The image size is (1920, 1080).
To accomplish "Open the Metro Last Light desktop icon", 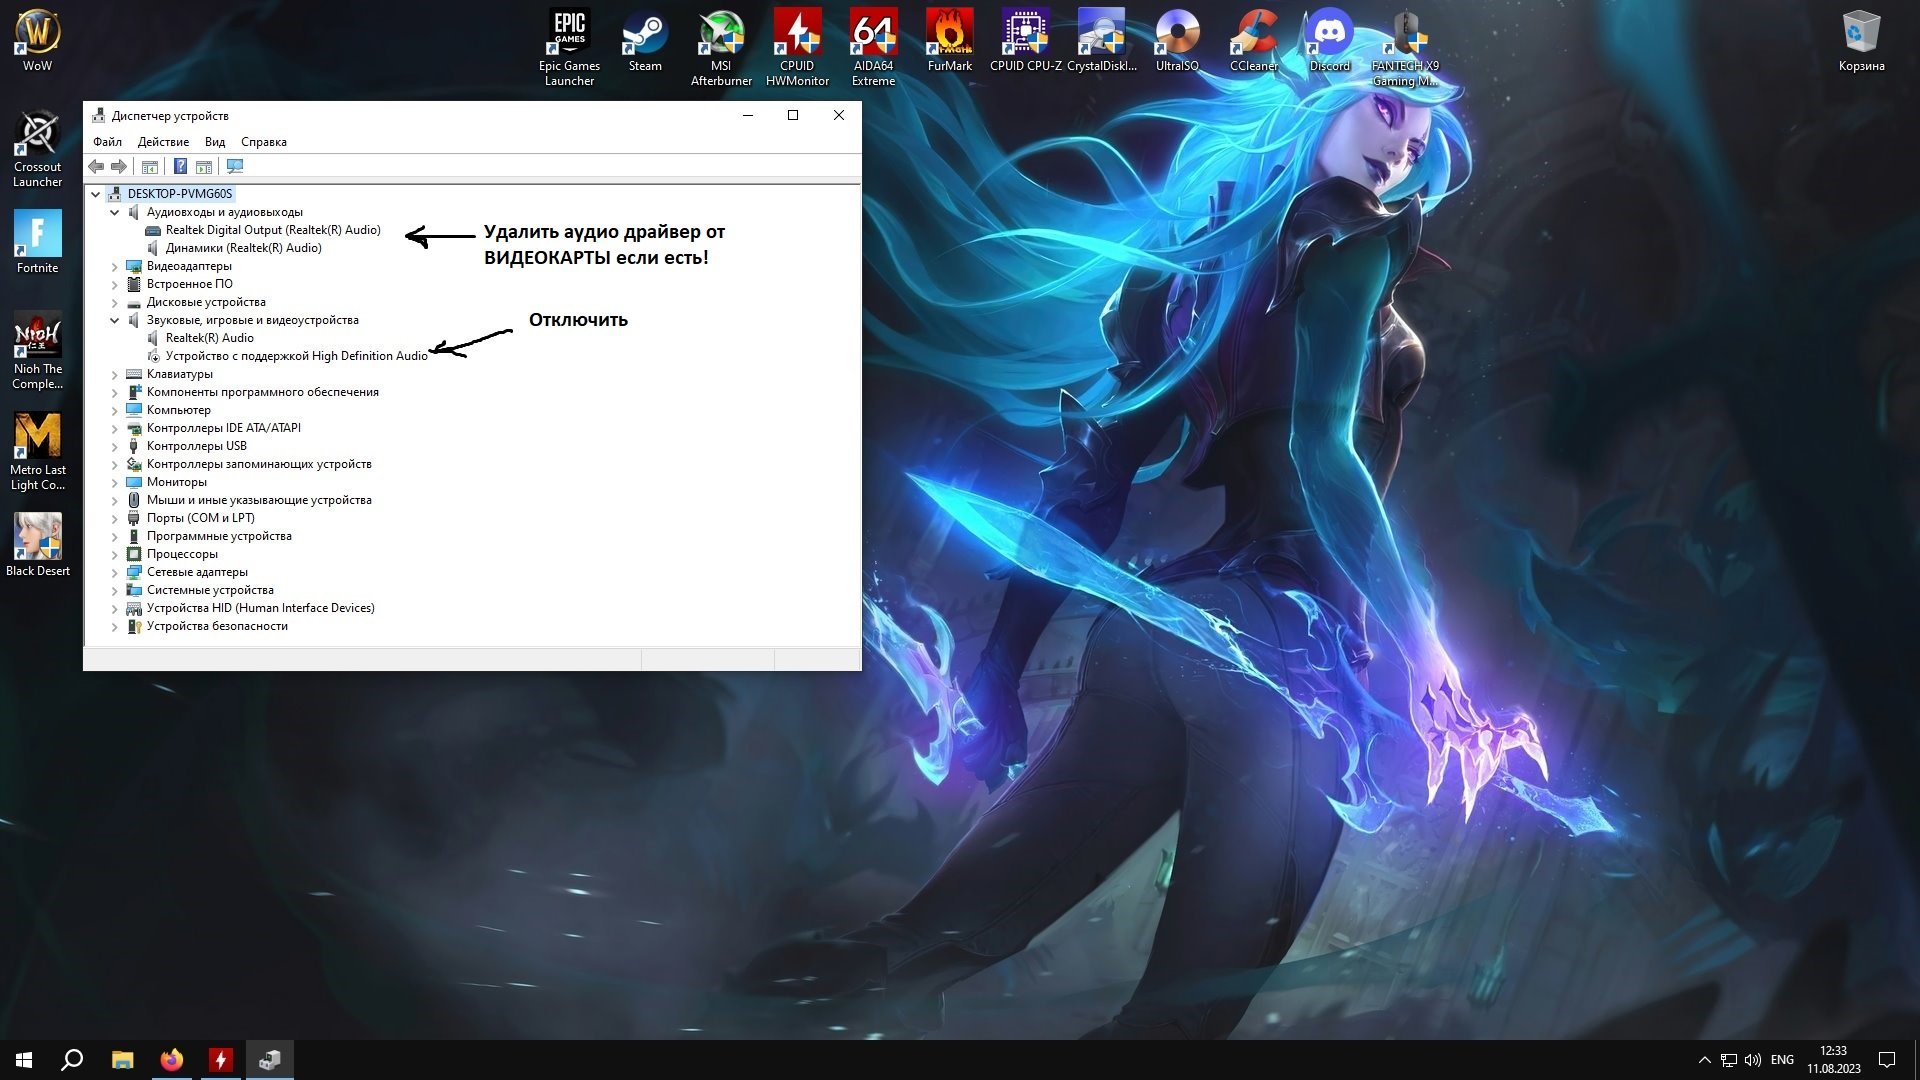I will pos(37,451).
